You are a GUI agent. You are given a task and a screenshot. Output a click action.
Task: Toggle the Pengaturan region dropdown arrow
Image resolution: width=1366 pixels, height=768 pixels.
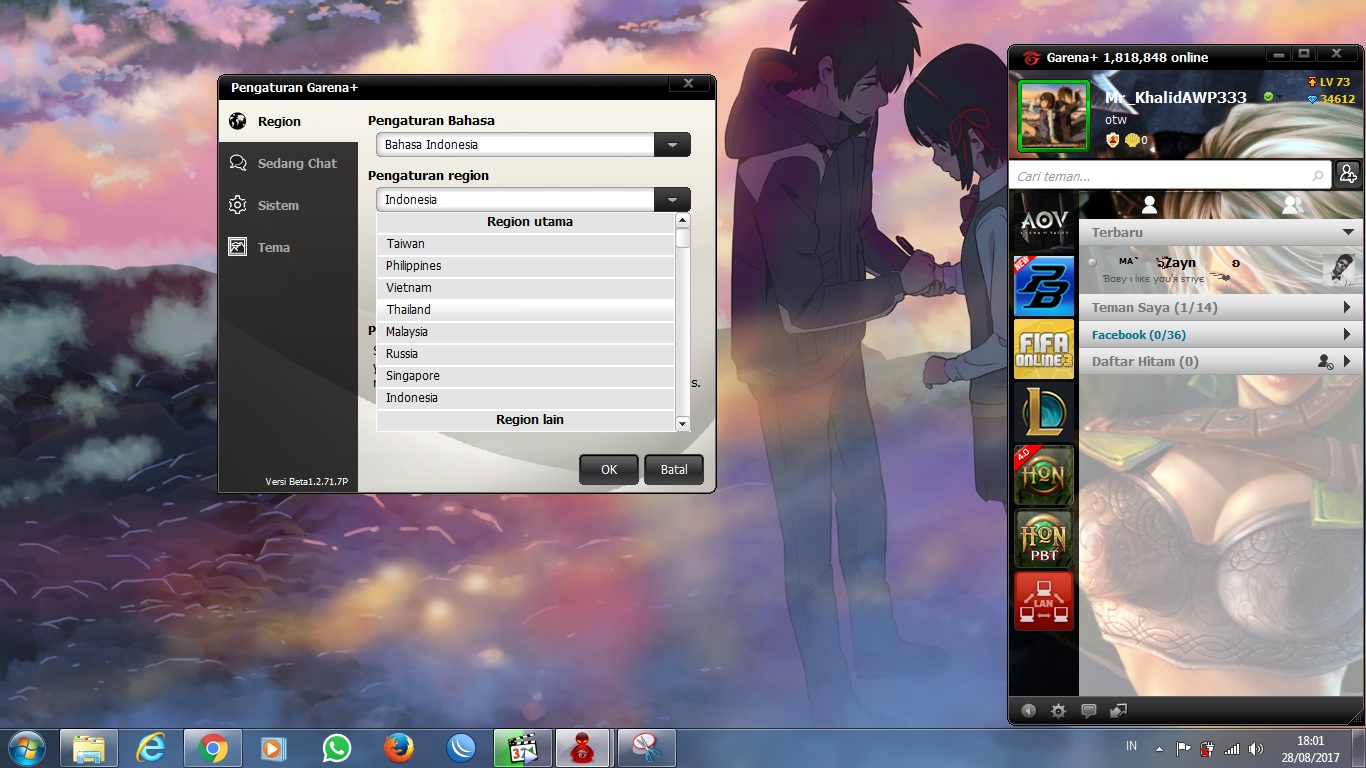click(672, 200)
